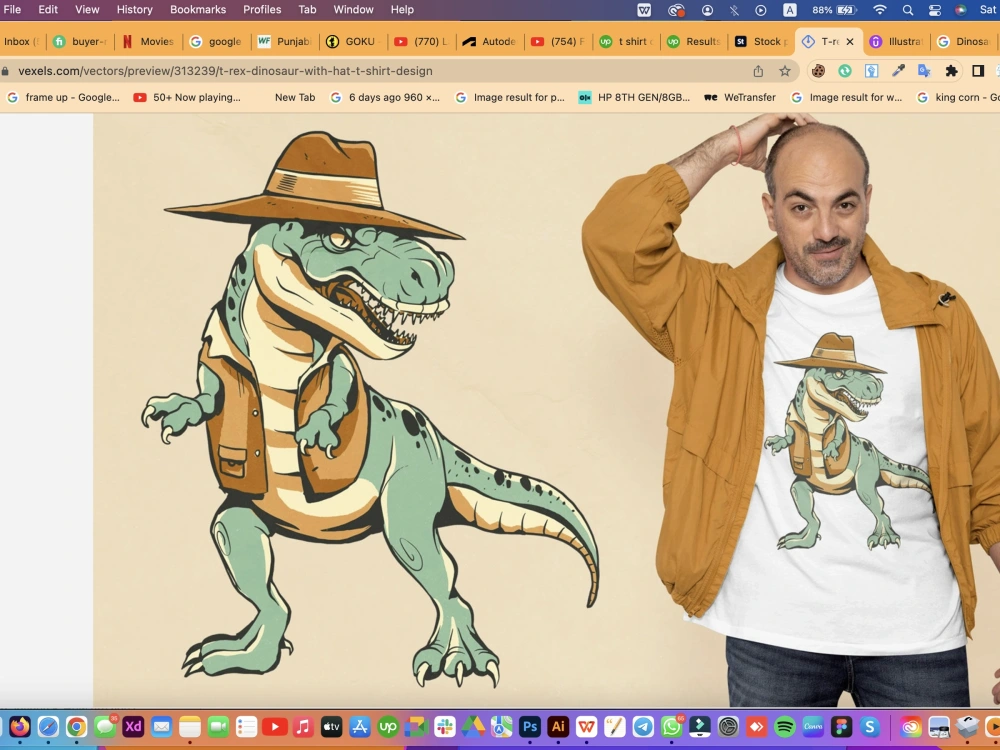
Task: Open the battery 88% status menu
Action: pos(833,10)
